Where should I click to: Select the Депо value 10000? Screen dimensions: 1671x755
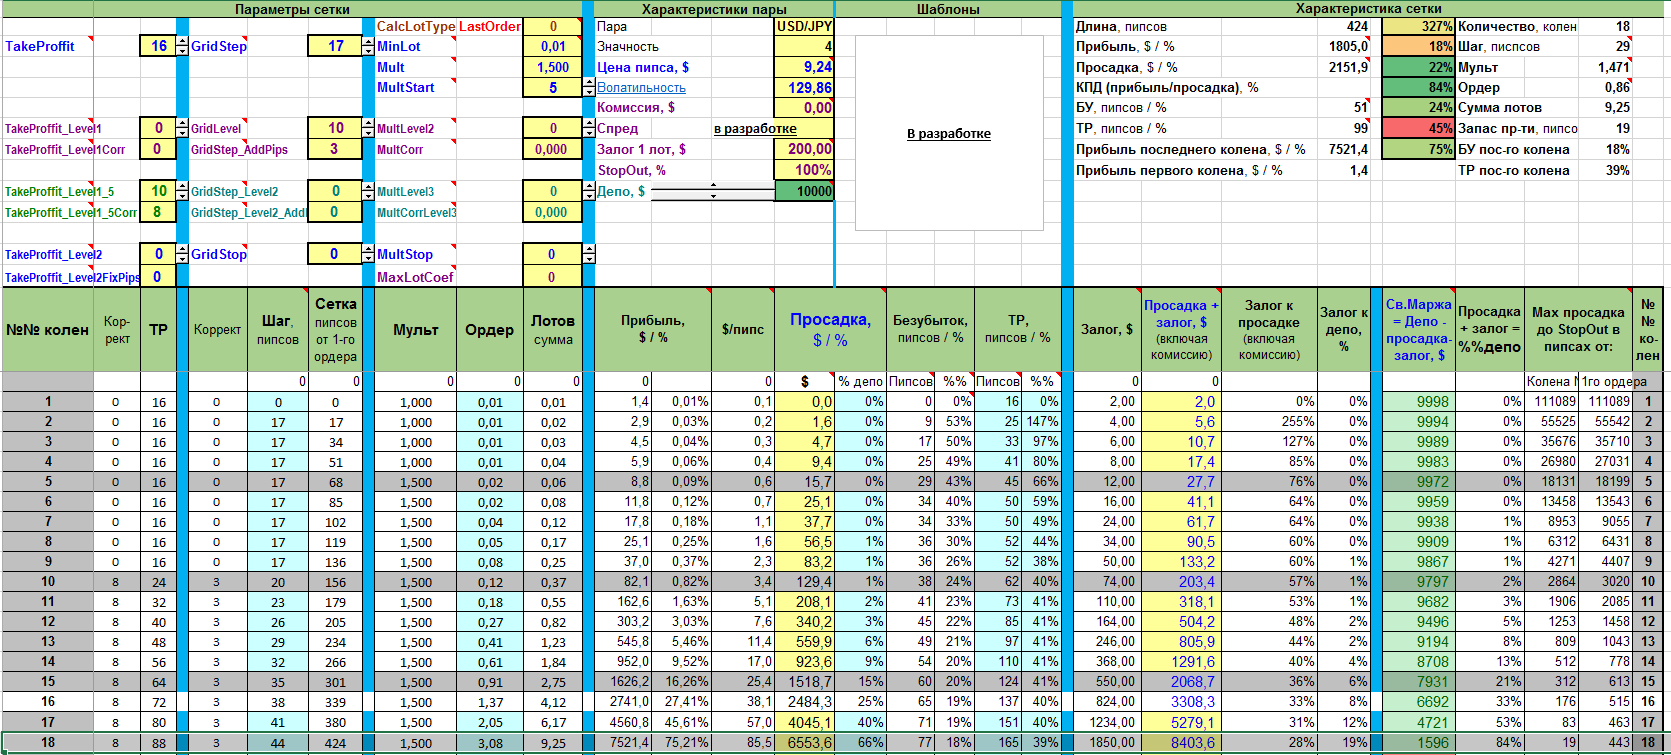(x=804, y=191)
